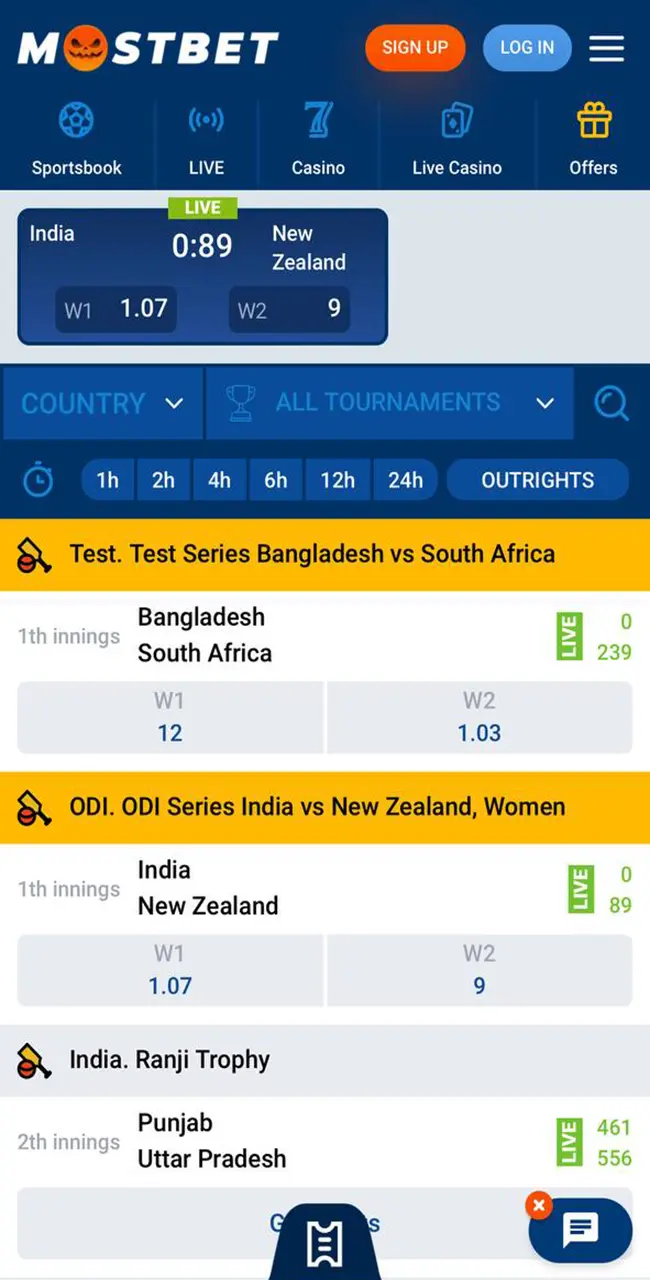
Task: Open Casino using the slot 7 icon
Action: pyautogui.click(x=318, y=118)
